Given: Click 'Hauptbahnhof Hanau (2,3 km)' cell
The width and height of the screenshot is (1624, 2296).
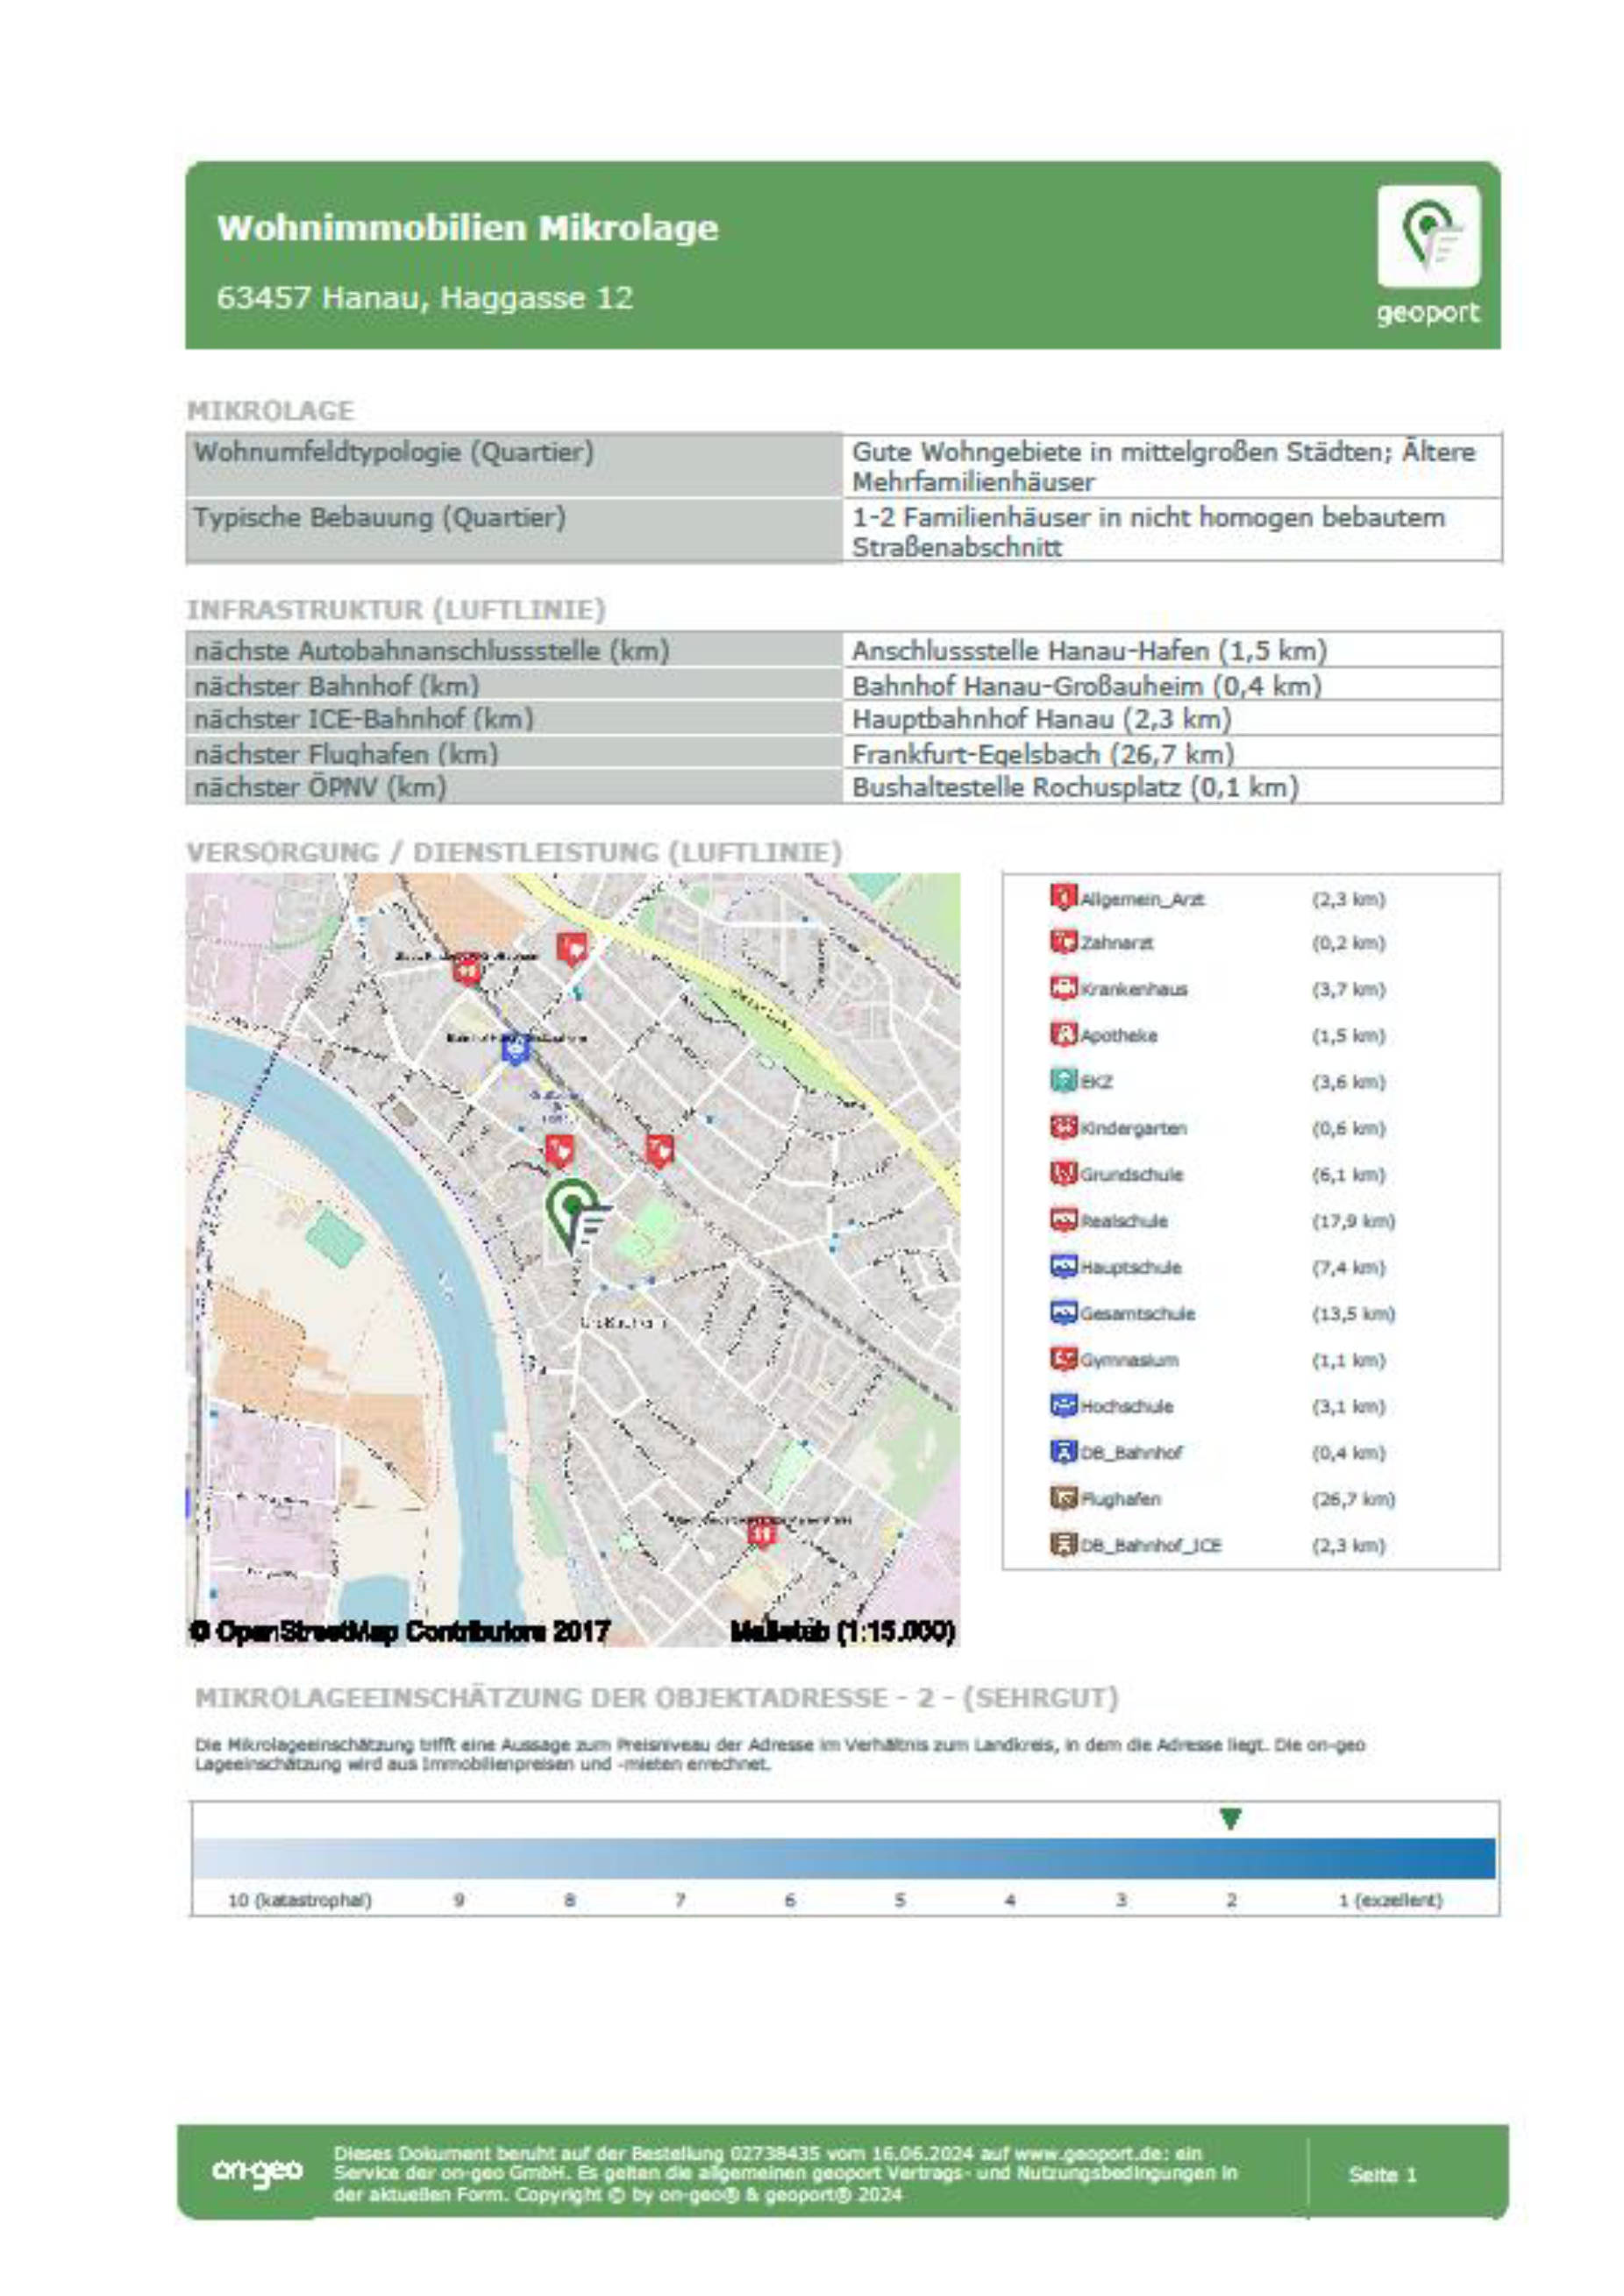Looking at the screenshot, I should [1172, 719].
